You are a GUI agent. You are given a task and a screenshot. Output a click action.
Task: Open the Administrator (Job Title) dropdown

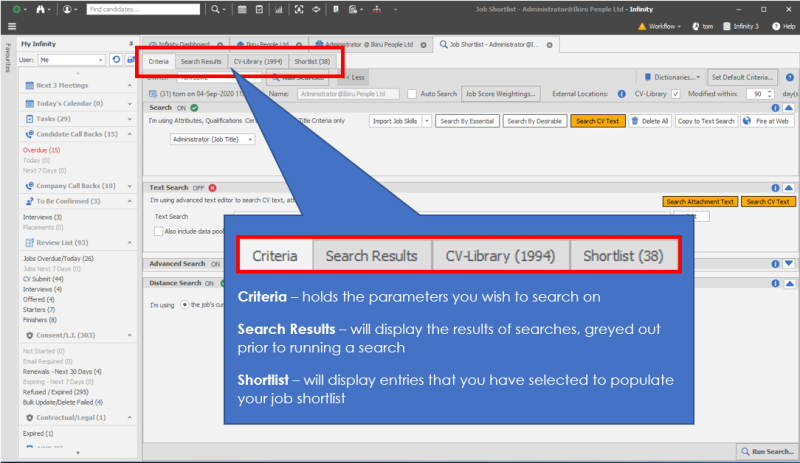214,140
